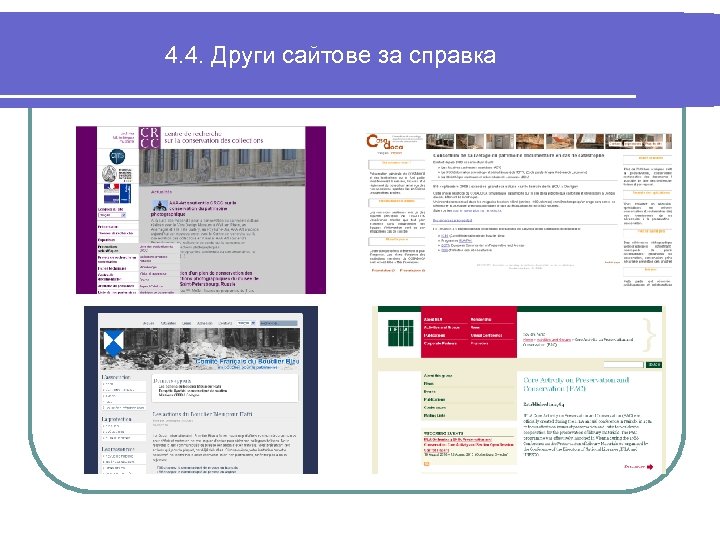Image resolution: width=720 pixels, height=540 pixels.
Task: Click 'Events' in IFLA beige side menu
Action: point(430,392)
